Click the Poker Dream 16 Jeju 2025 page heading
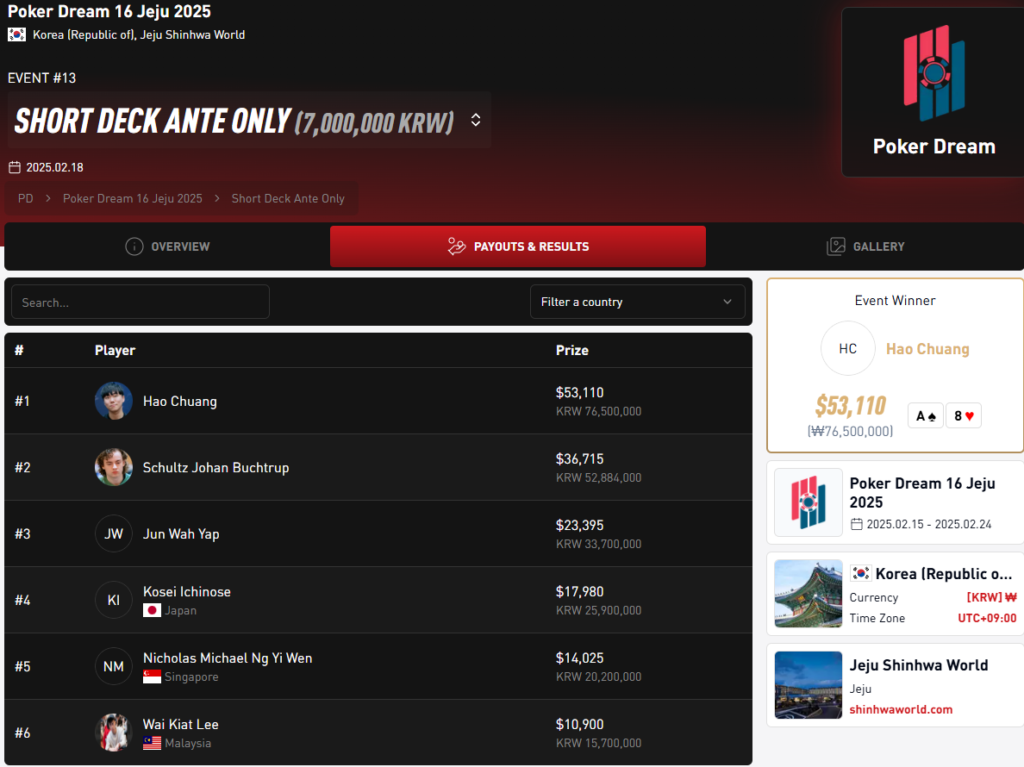Image resolution: width=1024 pixels, height=767 pixels. click(x=109, y=11)
